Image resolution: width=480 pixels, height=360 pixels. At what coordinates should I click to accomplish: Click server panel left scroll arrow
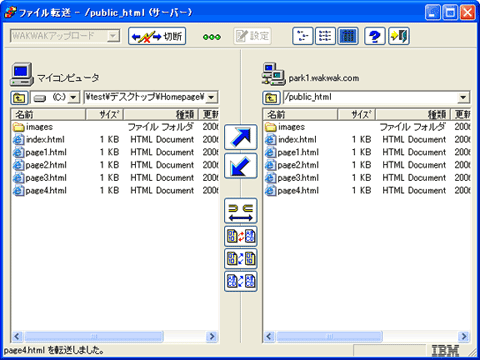point(269,336)
